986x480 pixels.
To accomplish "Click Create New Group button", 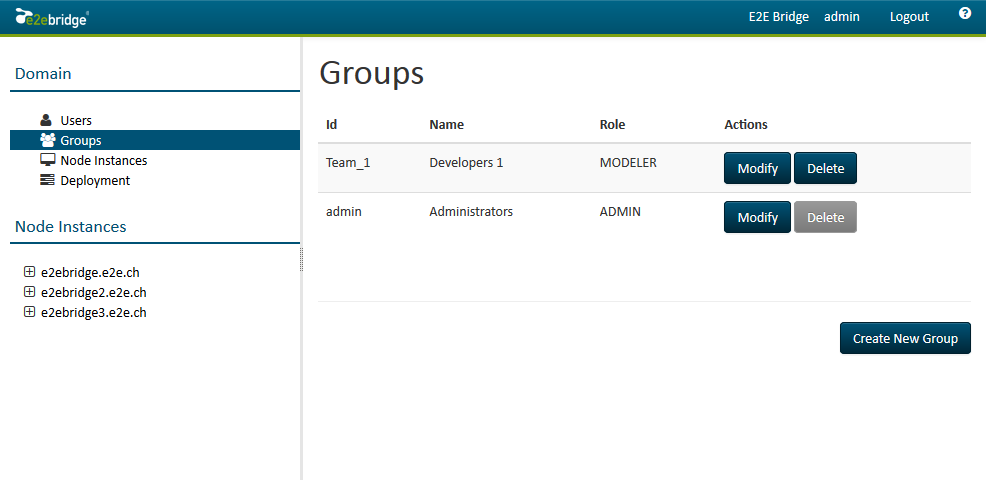I will tap(905, 338).
